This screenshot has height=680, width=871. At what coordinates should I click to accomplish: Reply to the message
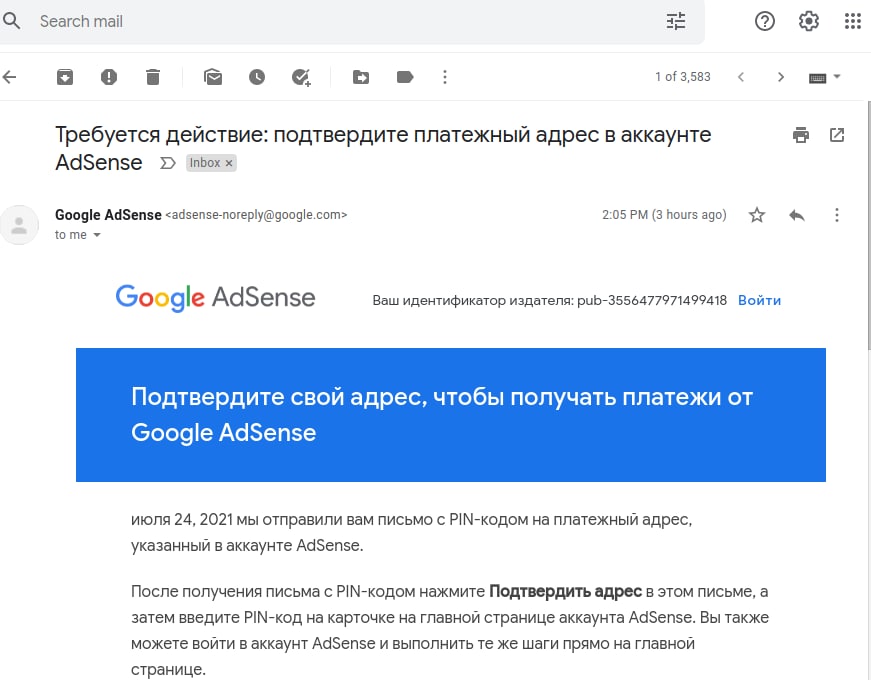pyautogui.click(x=797, y=214)
